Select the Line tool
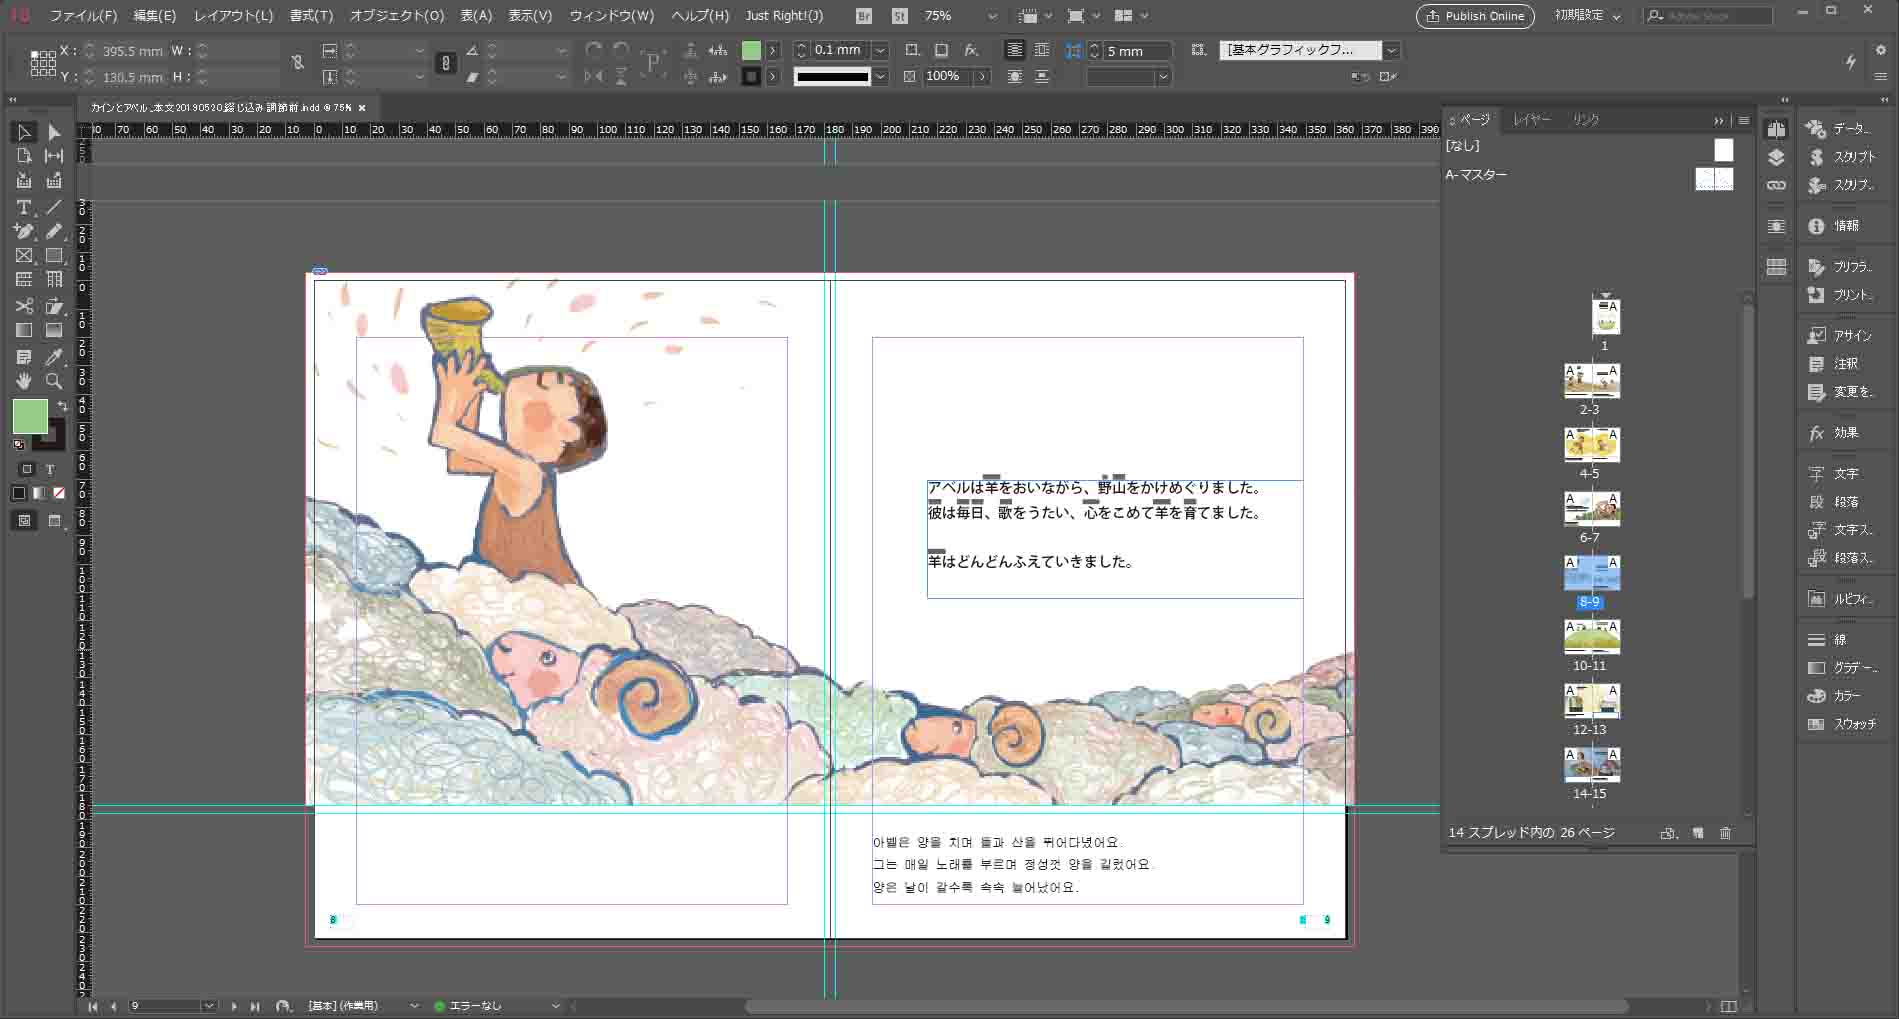 54,207
